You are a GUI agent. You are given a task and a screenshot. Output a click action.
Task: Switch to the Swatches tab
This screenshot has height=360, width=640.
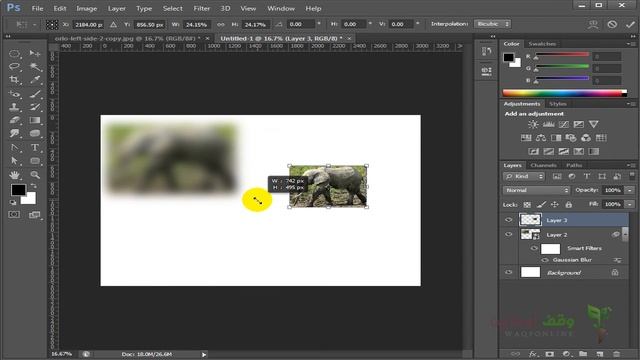[x=542, y=44]
